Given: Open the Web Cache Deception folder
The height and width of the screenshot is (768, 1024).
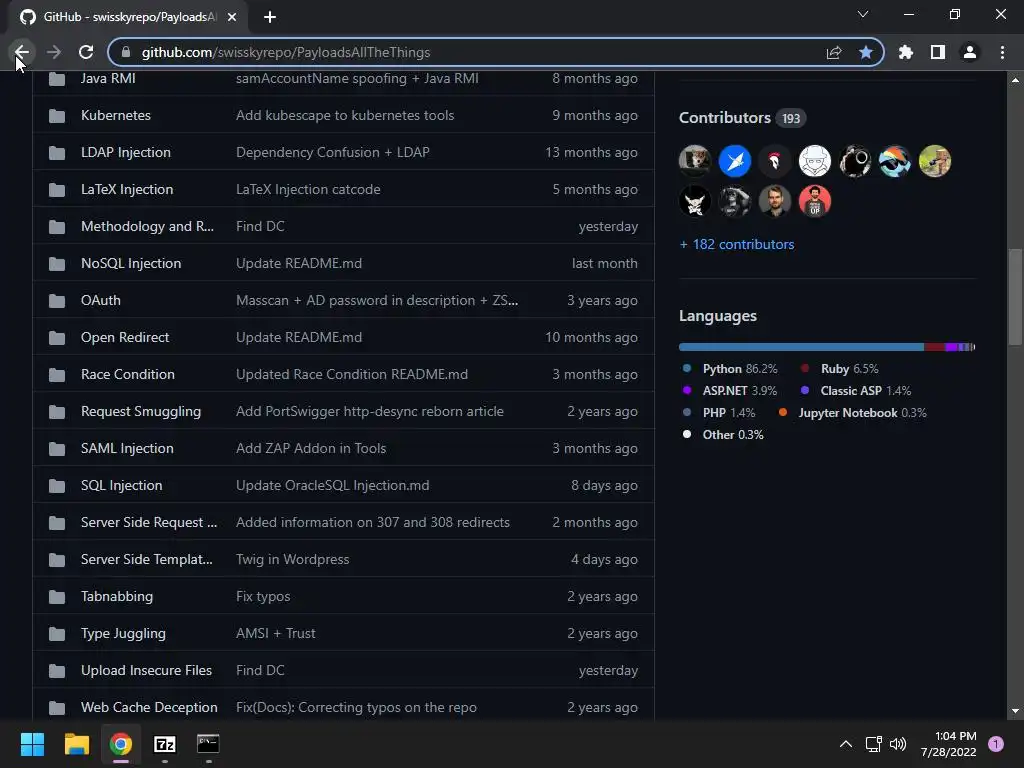Looking at the screenshot, I should point(149,707).
